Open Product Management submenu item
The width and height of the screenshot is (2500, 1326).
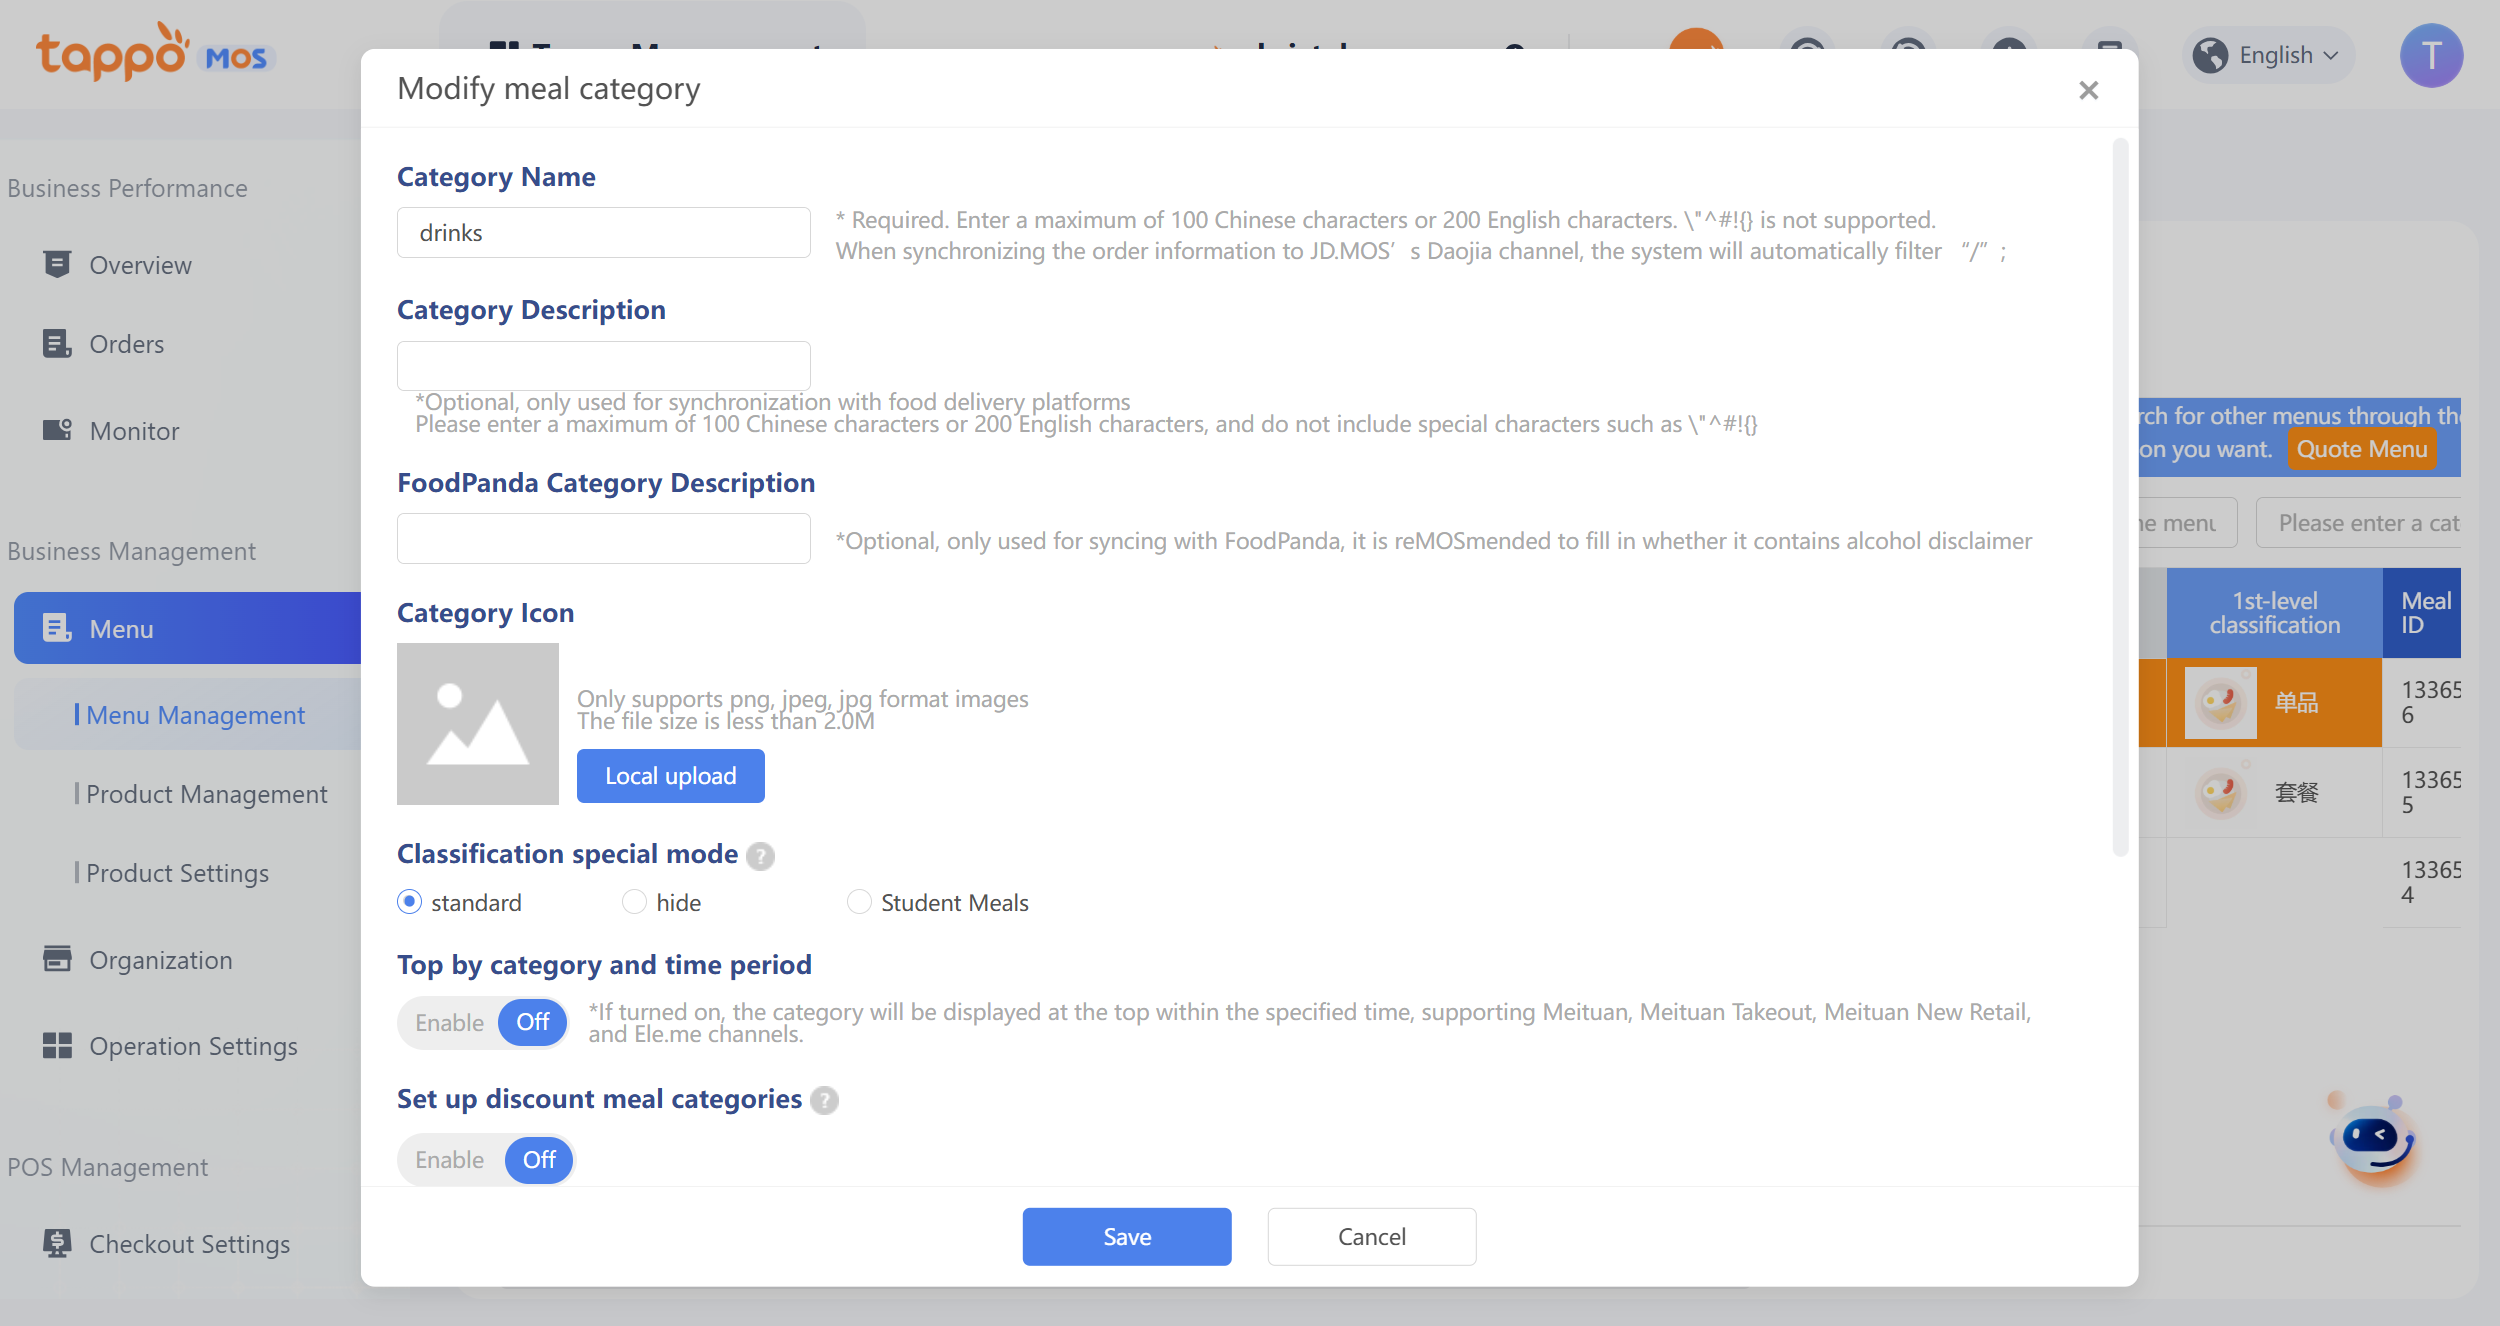click(206, 794)
